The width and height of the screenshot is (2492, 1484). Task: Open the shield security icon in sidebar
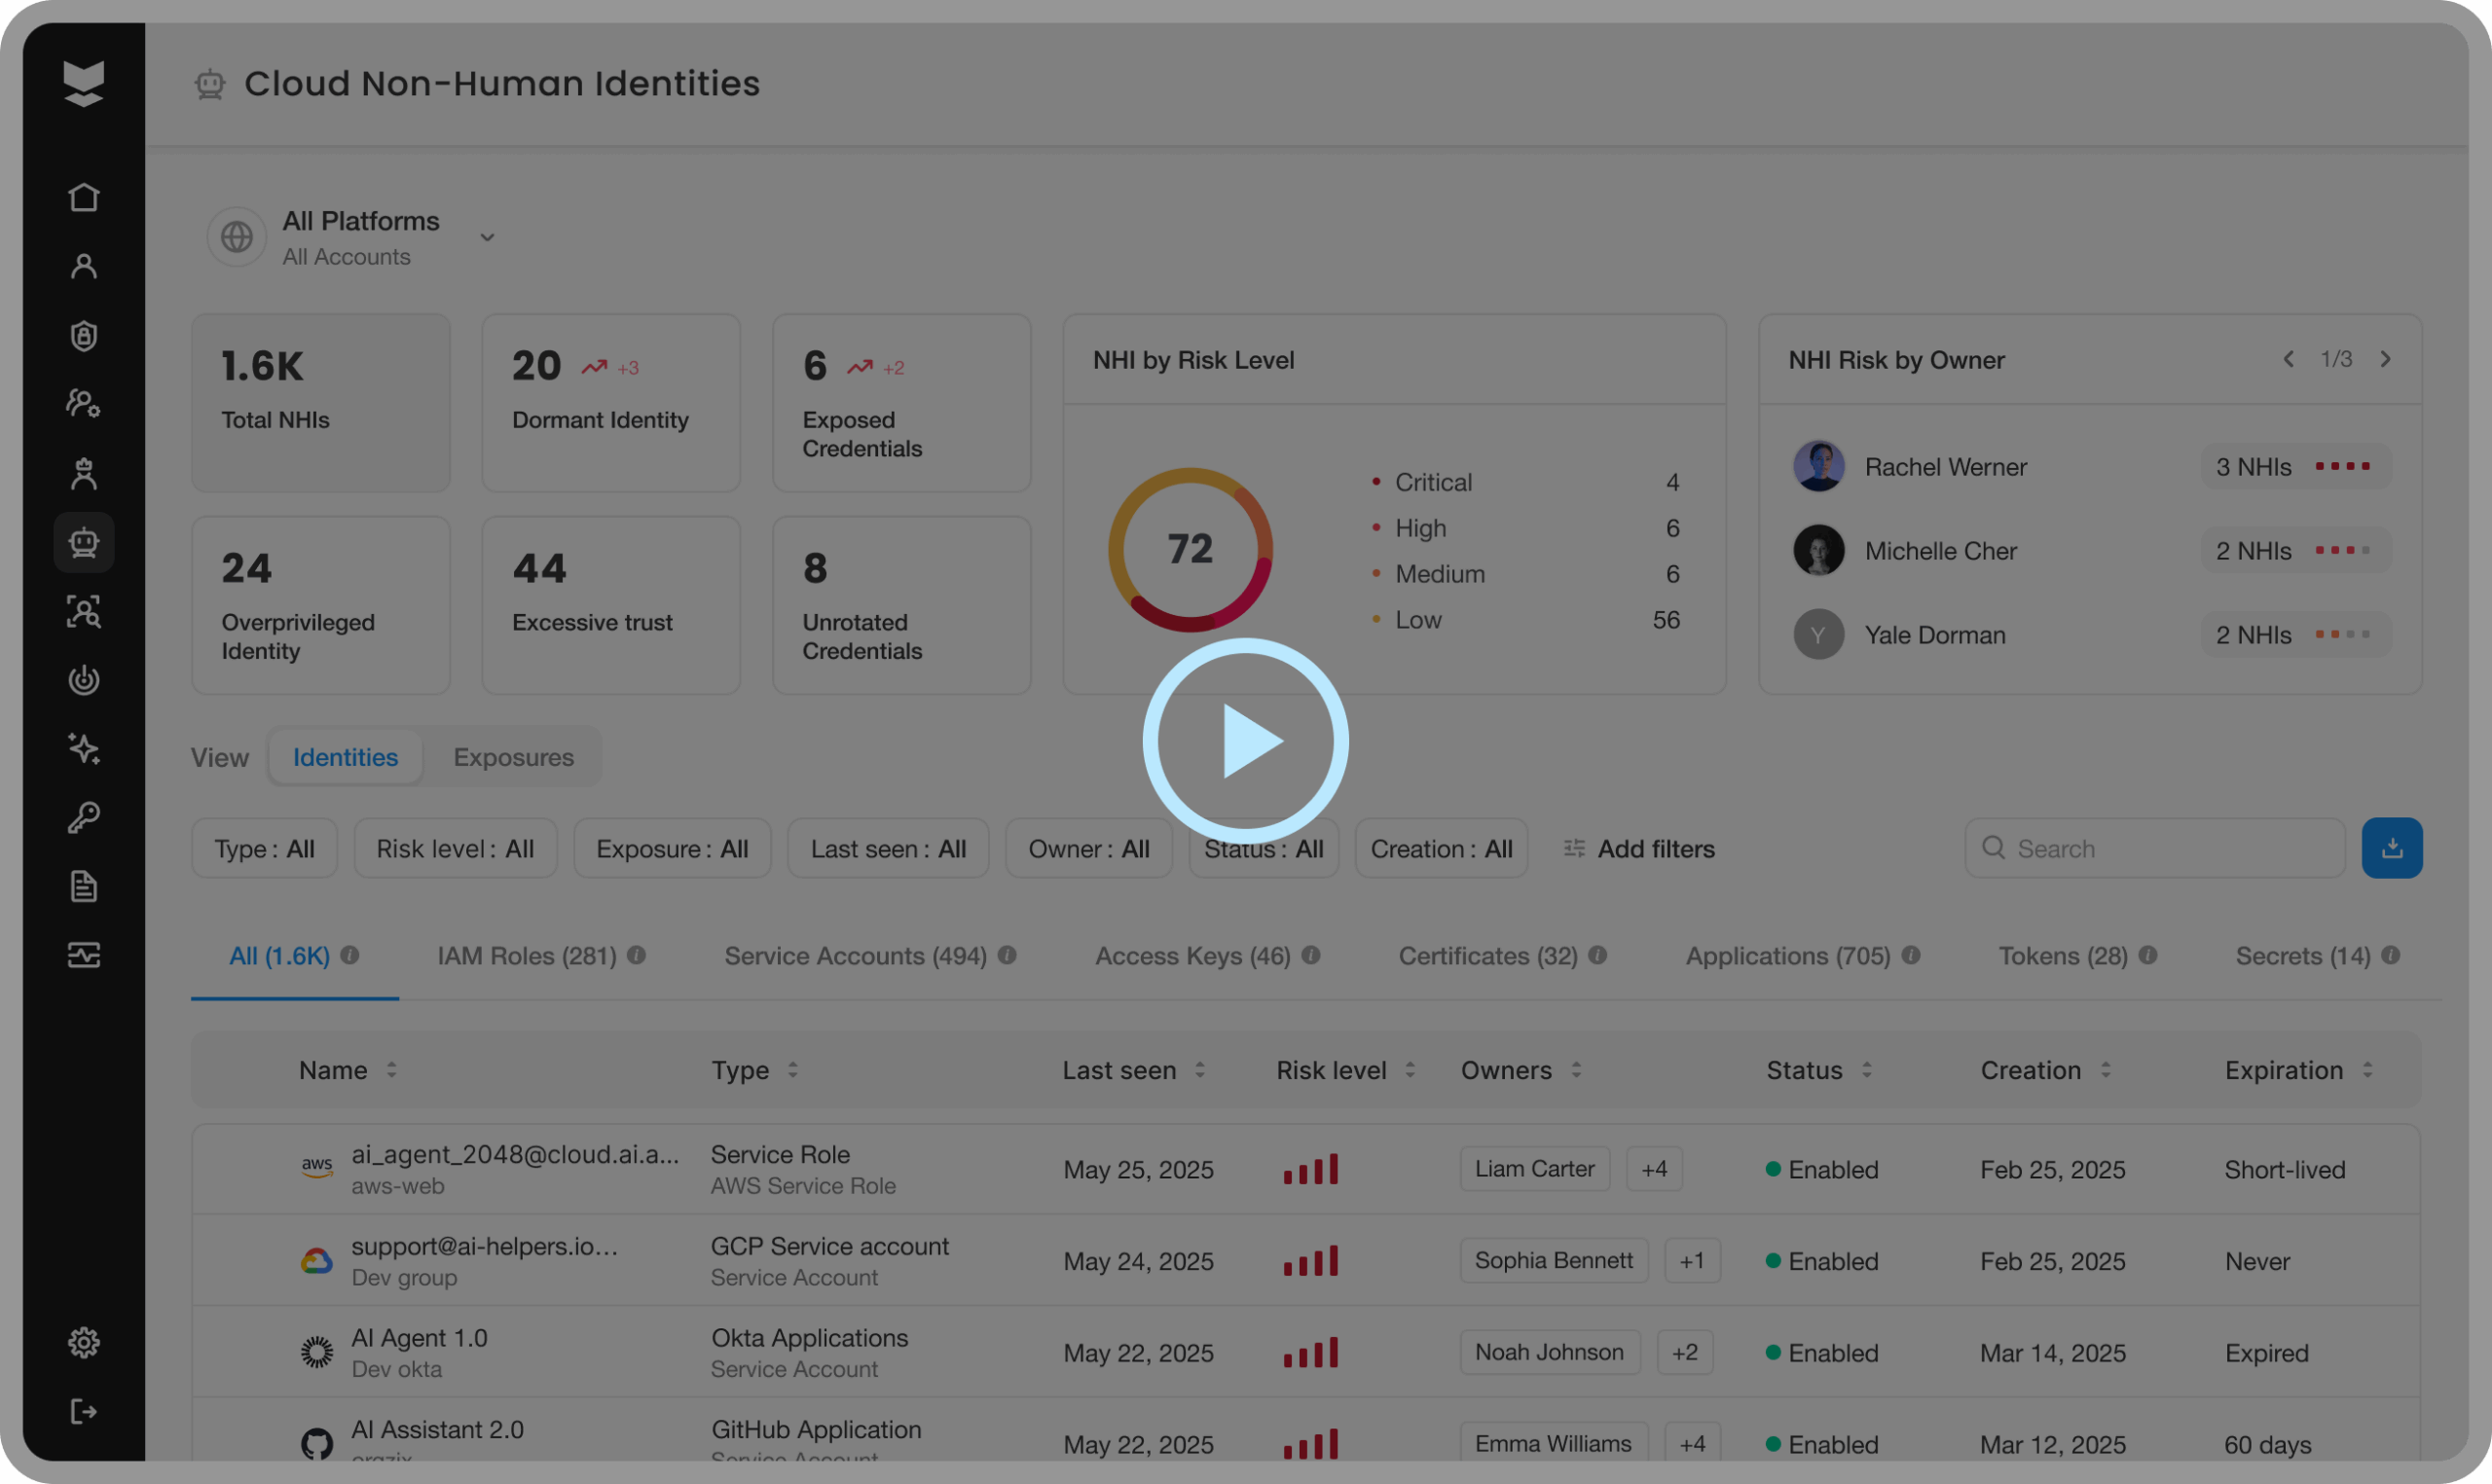coord(84,335)
